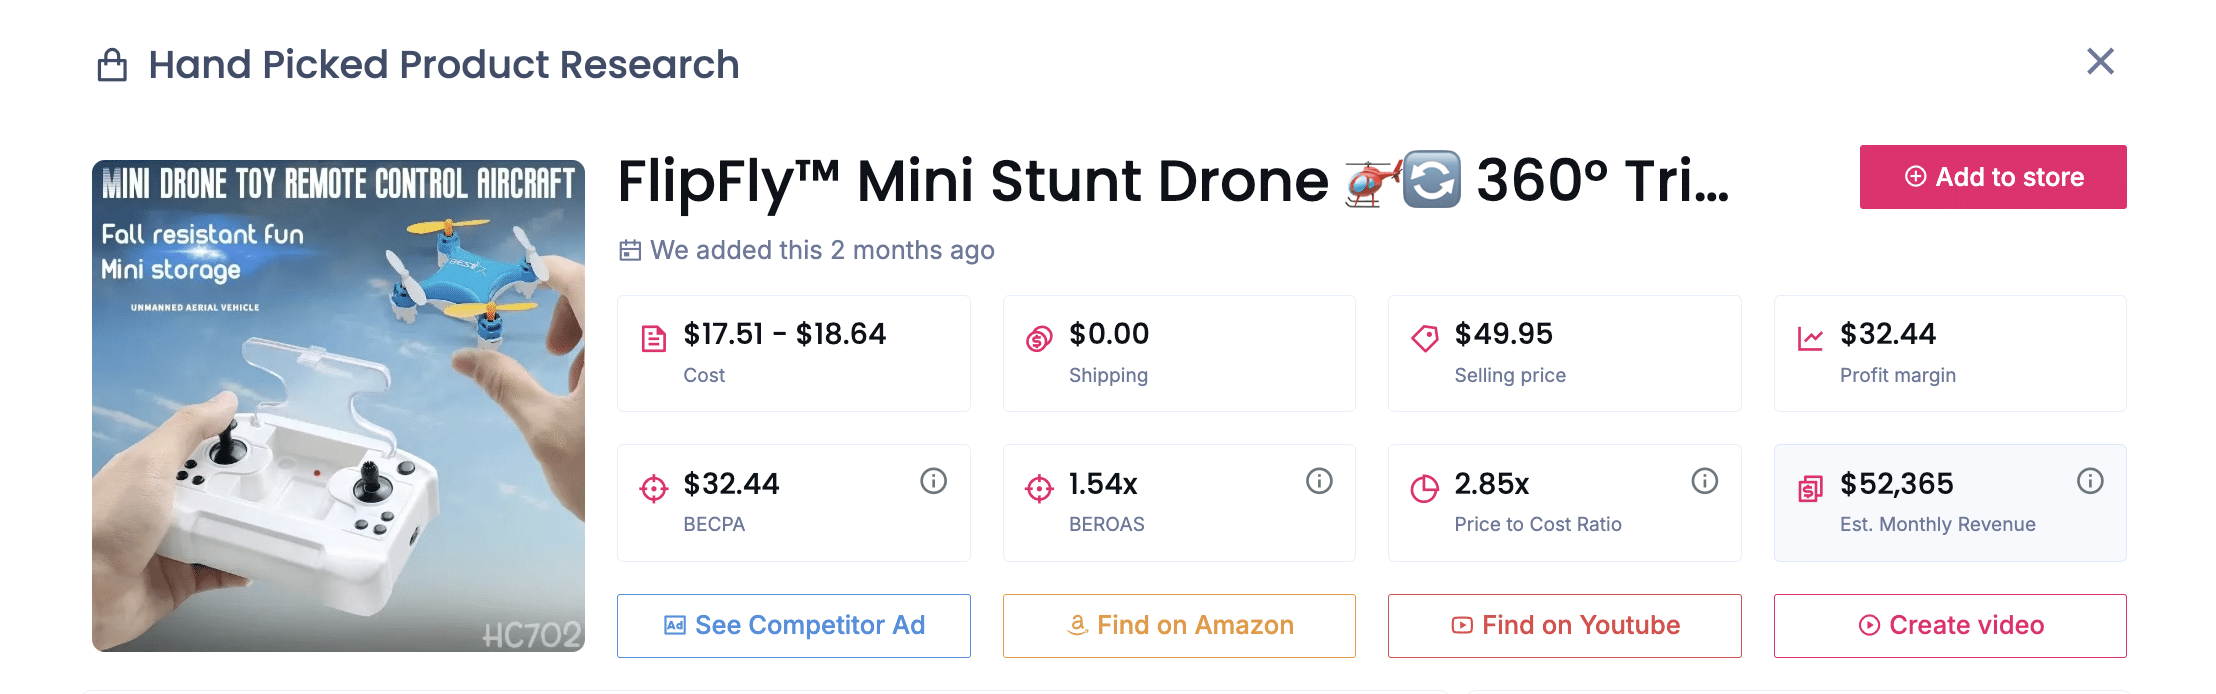This screenshot has width=2216, height=694.
Task: Open the Est. Monthly Revenue info tooltip
Action: pyautogui.click(x=2090, y=481)
